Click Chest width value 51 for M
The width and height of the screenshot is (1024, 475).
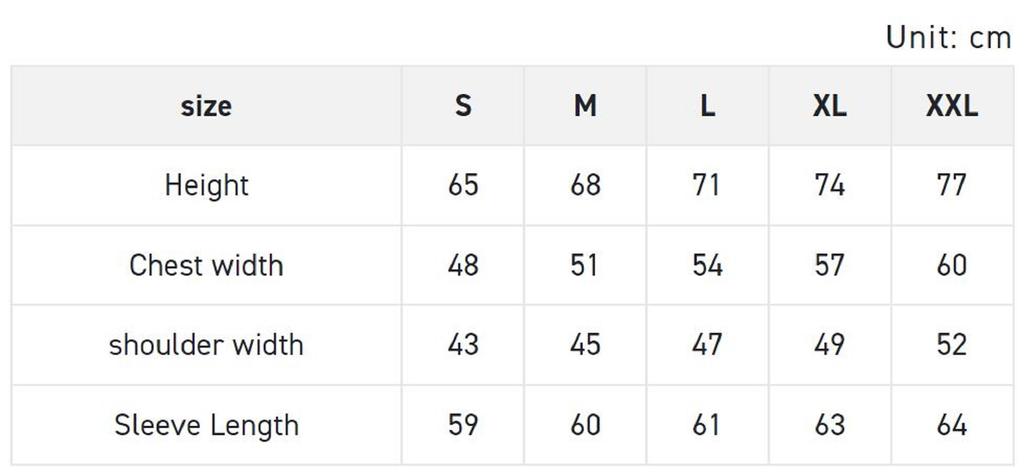click(585, 265)
